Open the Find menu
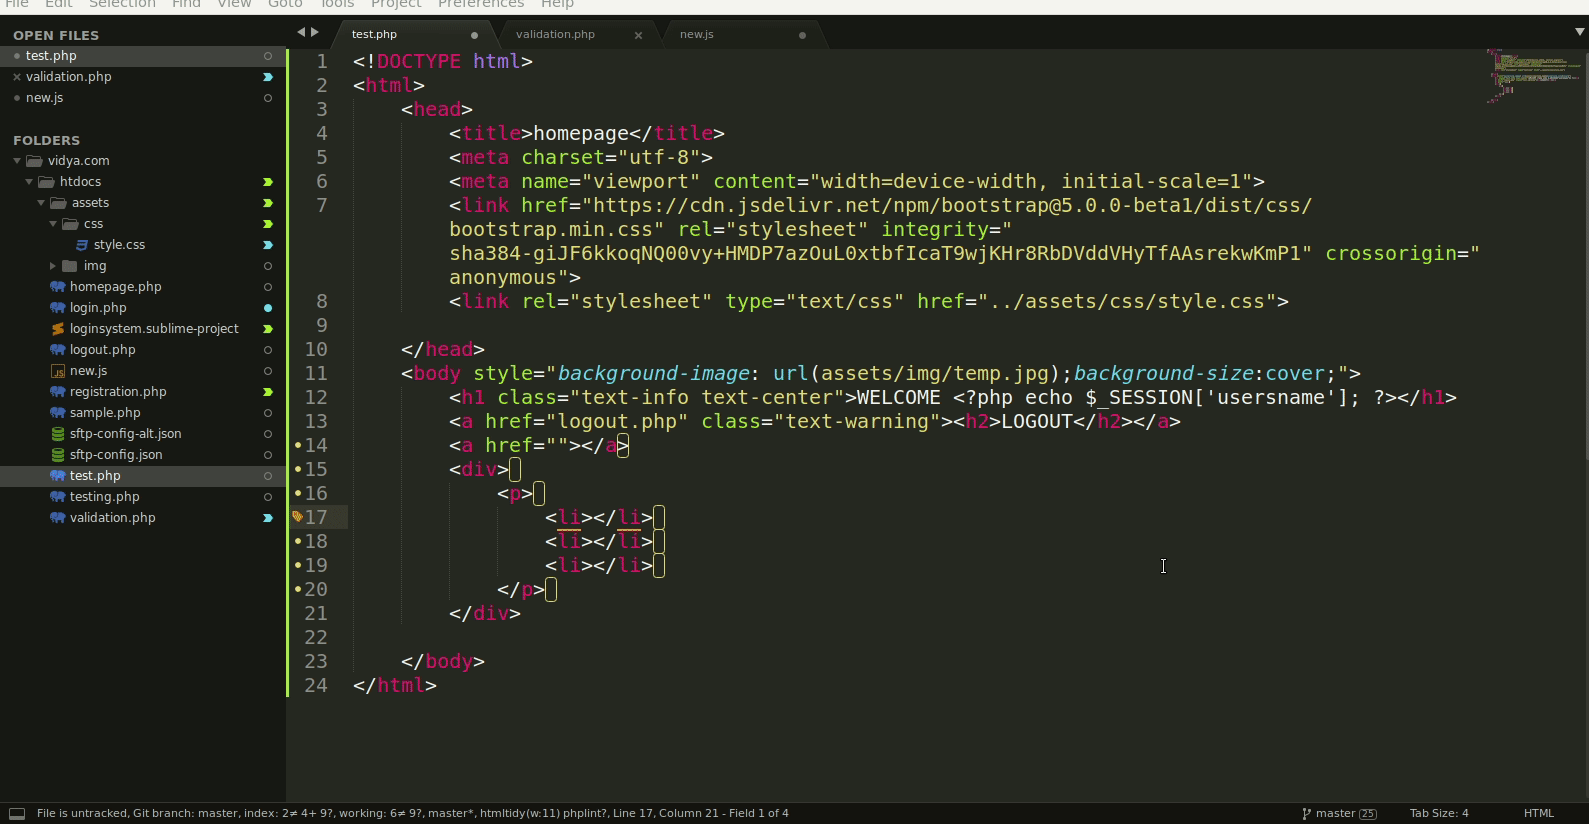Screen dimensions: 1589x824 pyautogui.click(x=186, y=4)
